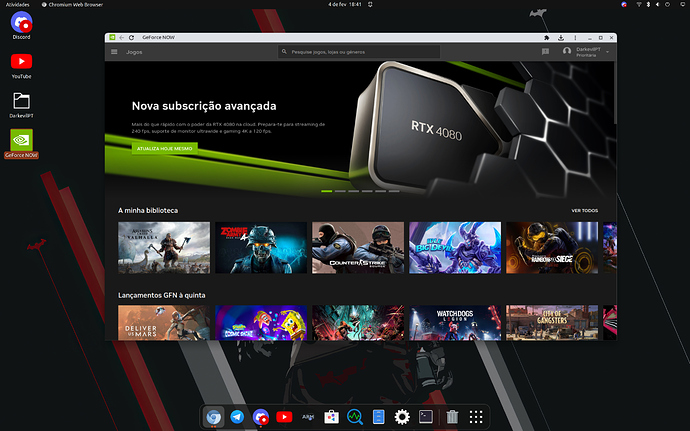Click the DarkevilPT user avatar
The image size is (690, 431).
tap(567, 52)
